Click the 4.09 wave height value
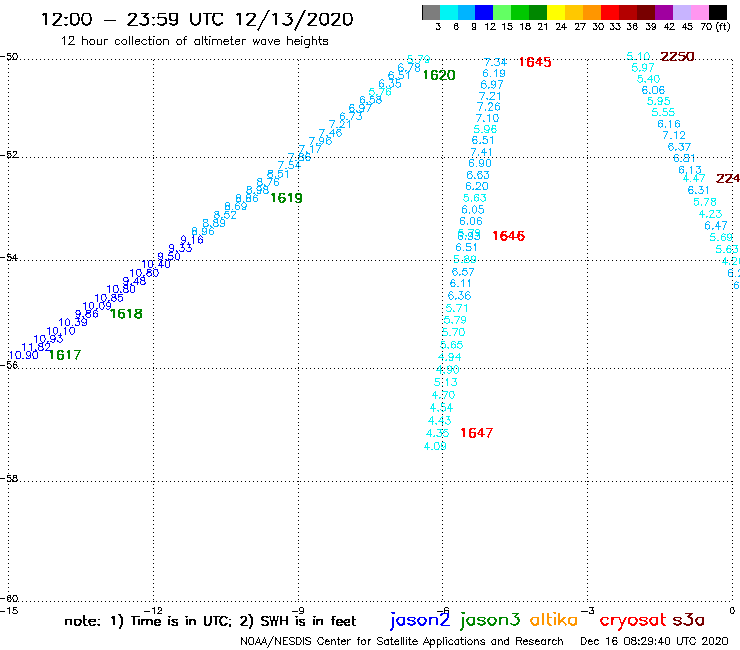 click(x=435, y=446)
